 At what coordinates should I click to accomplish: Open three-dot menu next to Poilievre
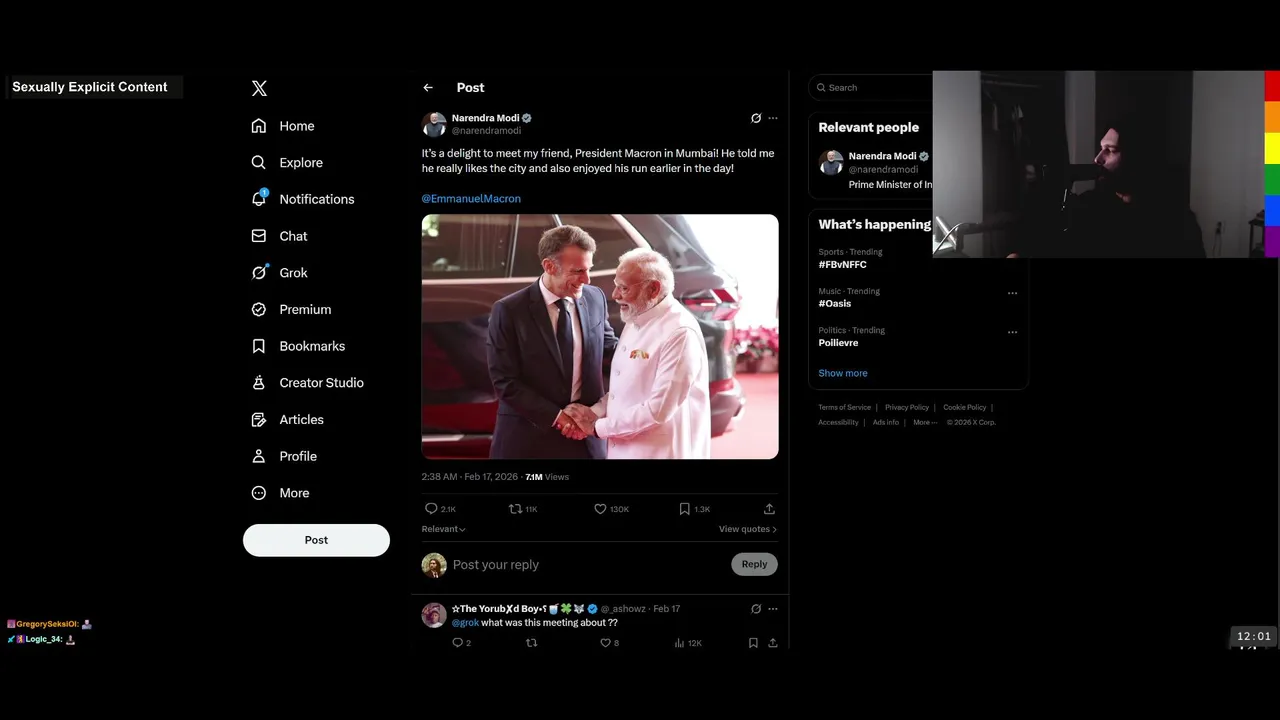[1012, 332]
